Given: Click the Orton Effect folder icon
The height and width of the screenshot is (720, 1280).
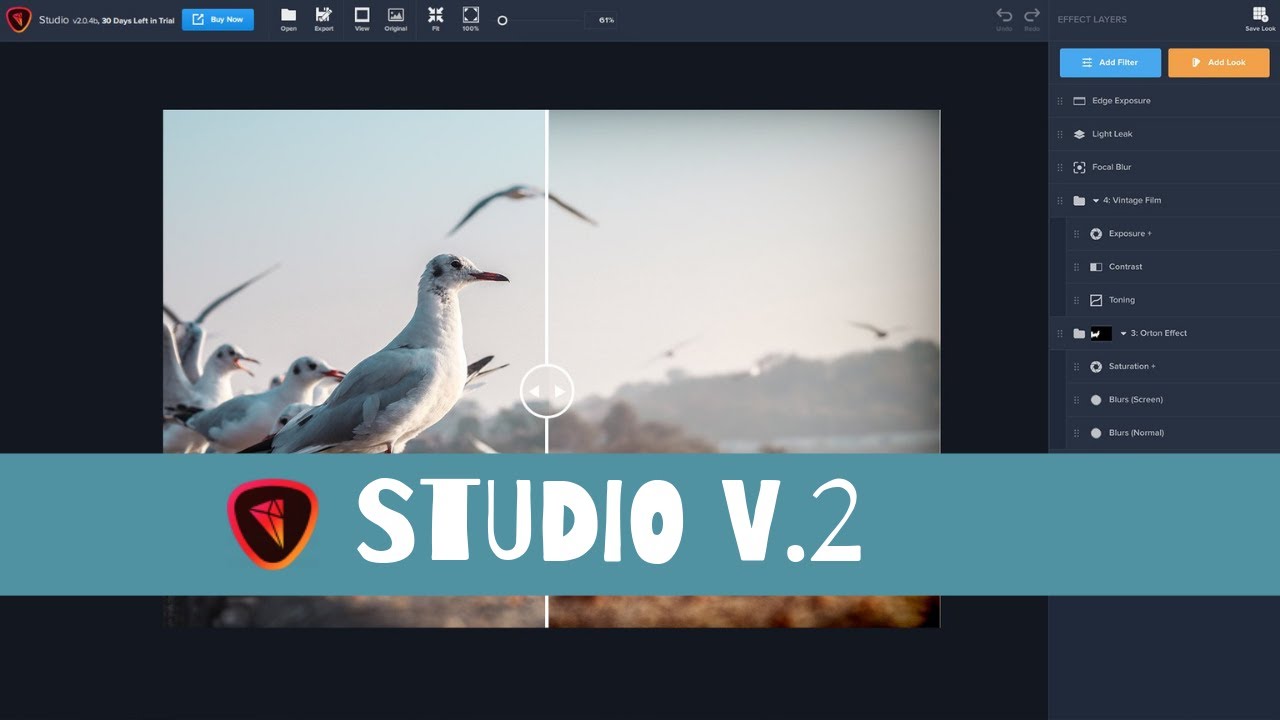Looking at the screenshot, I should click(1079, 333).
